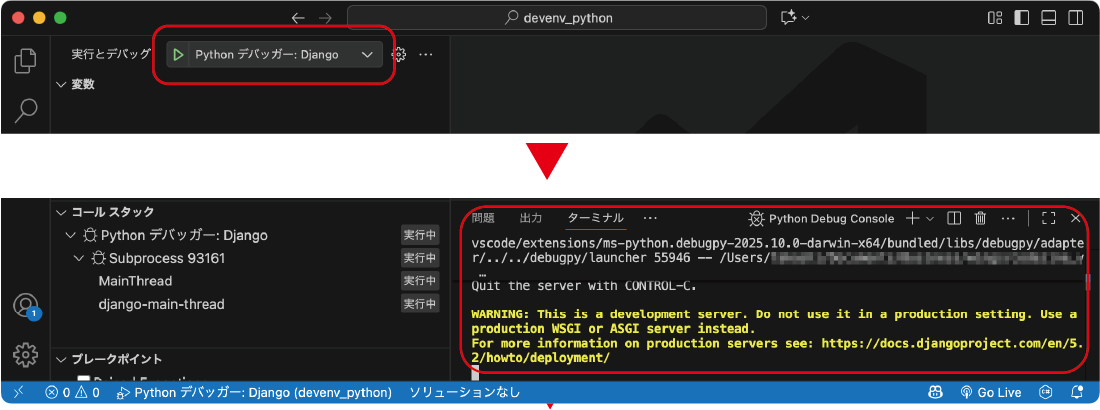This screenshot has width=1100, height=410.
Task: Switch to the 出力 tab
Action: [x=530, y=218]
